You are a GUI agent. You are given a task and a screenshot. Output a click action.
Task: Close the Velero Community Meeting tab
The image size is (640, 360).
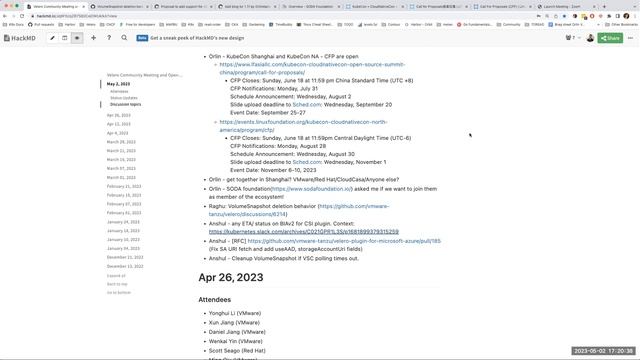tap(83, 7)
